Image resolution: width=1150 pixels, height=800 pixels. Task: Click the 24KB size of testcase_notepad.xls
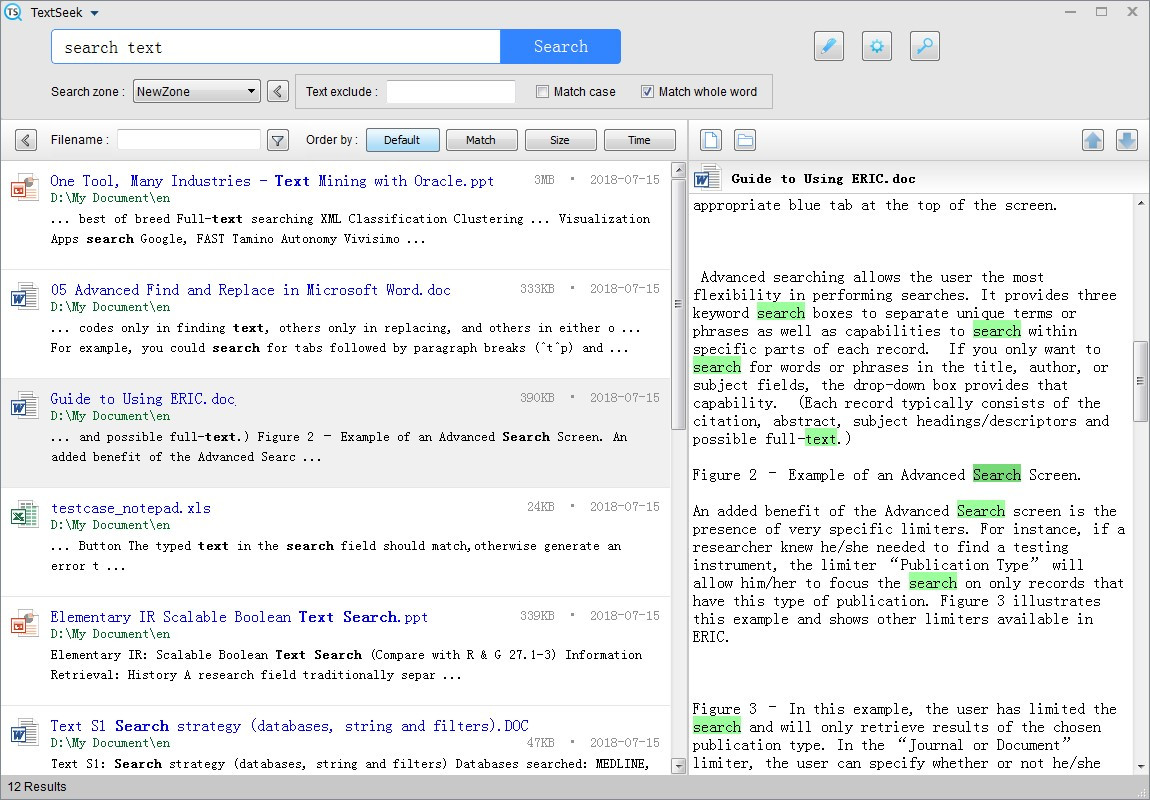(541, 507)
